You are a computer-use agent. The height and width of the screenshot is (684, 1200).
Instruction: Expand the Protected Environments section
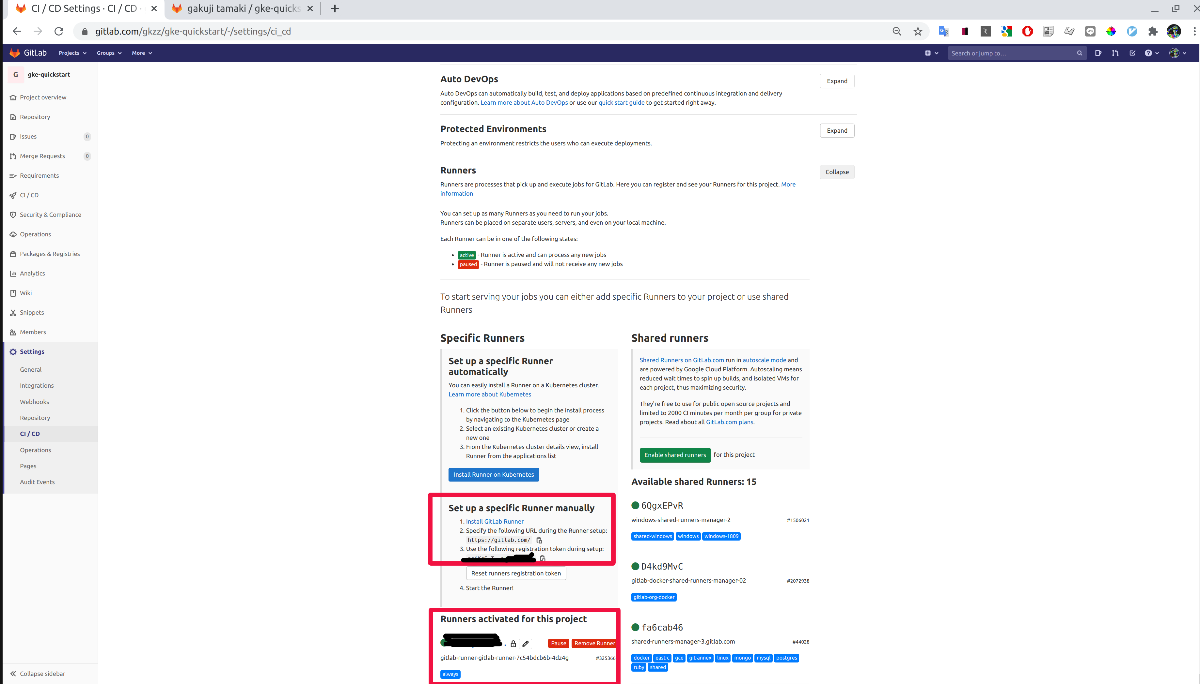[x=837, y=131]
